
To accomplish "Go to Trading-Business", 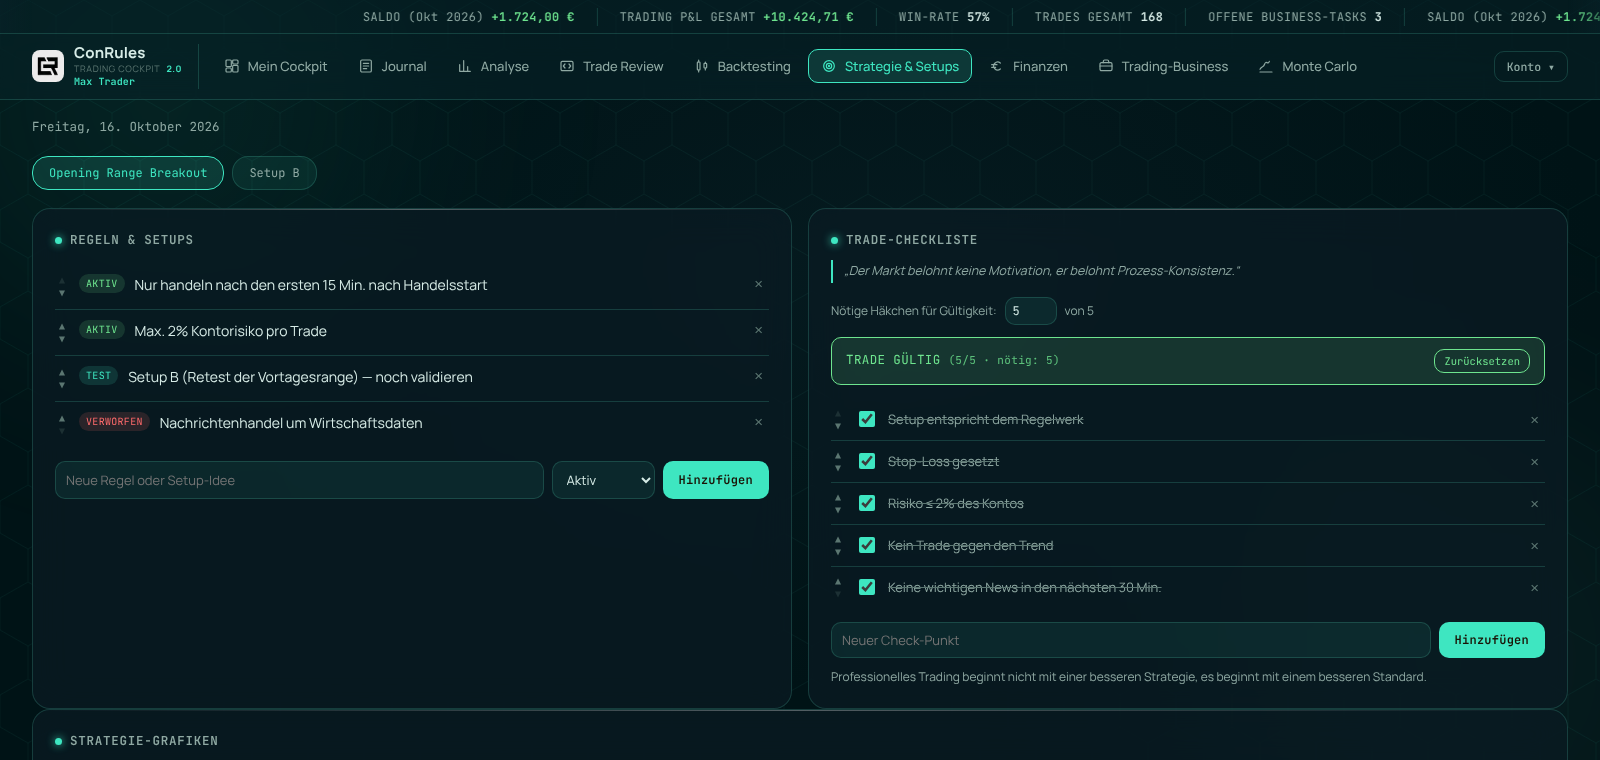I will coord(1164,66).
